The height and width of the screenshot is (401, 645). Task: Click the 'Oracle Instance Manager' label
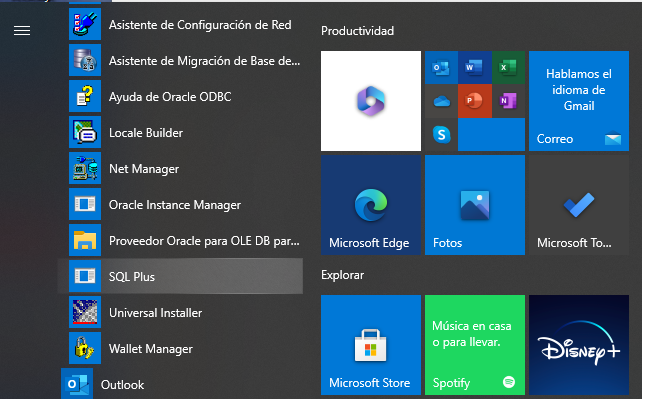tap(174, 205)
